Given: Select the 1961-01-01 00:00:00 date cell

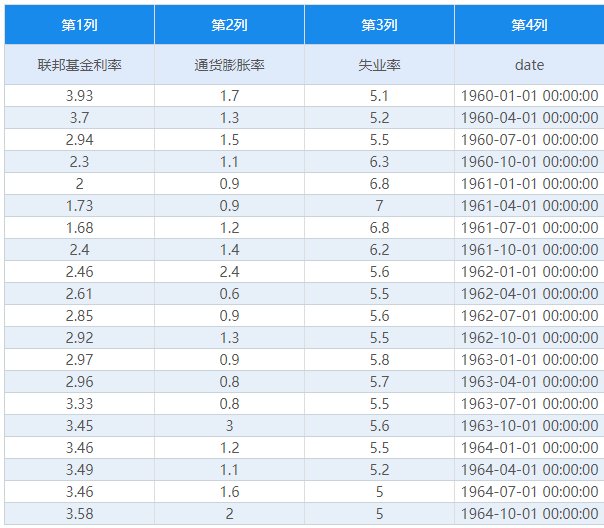Looking at the screenshot, I should tap(529, 184).
